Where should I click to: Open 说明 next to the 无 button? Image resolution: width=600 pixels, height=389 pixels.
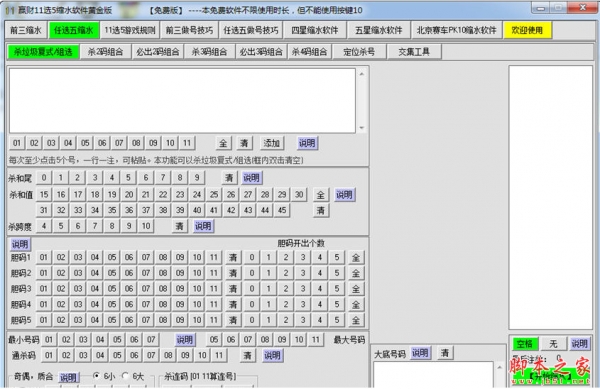pyautogui.click(x=579, y=344)
